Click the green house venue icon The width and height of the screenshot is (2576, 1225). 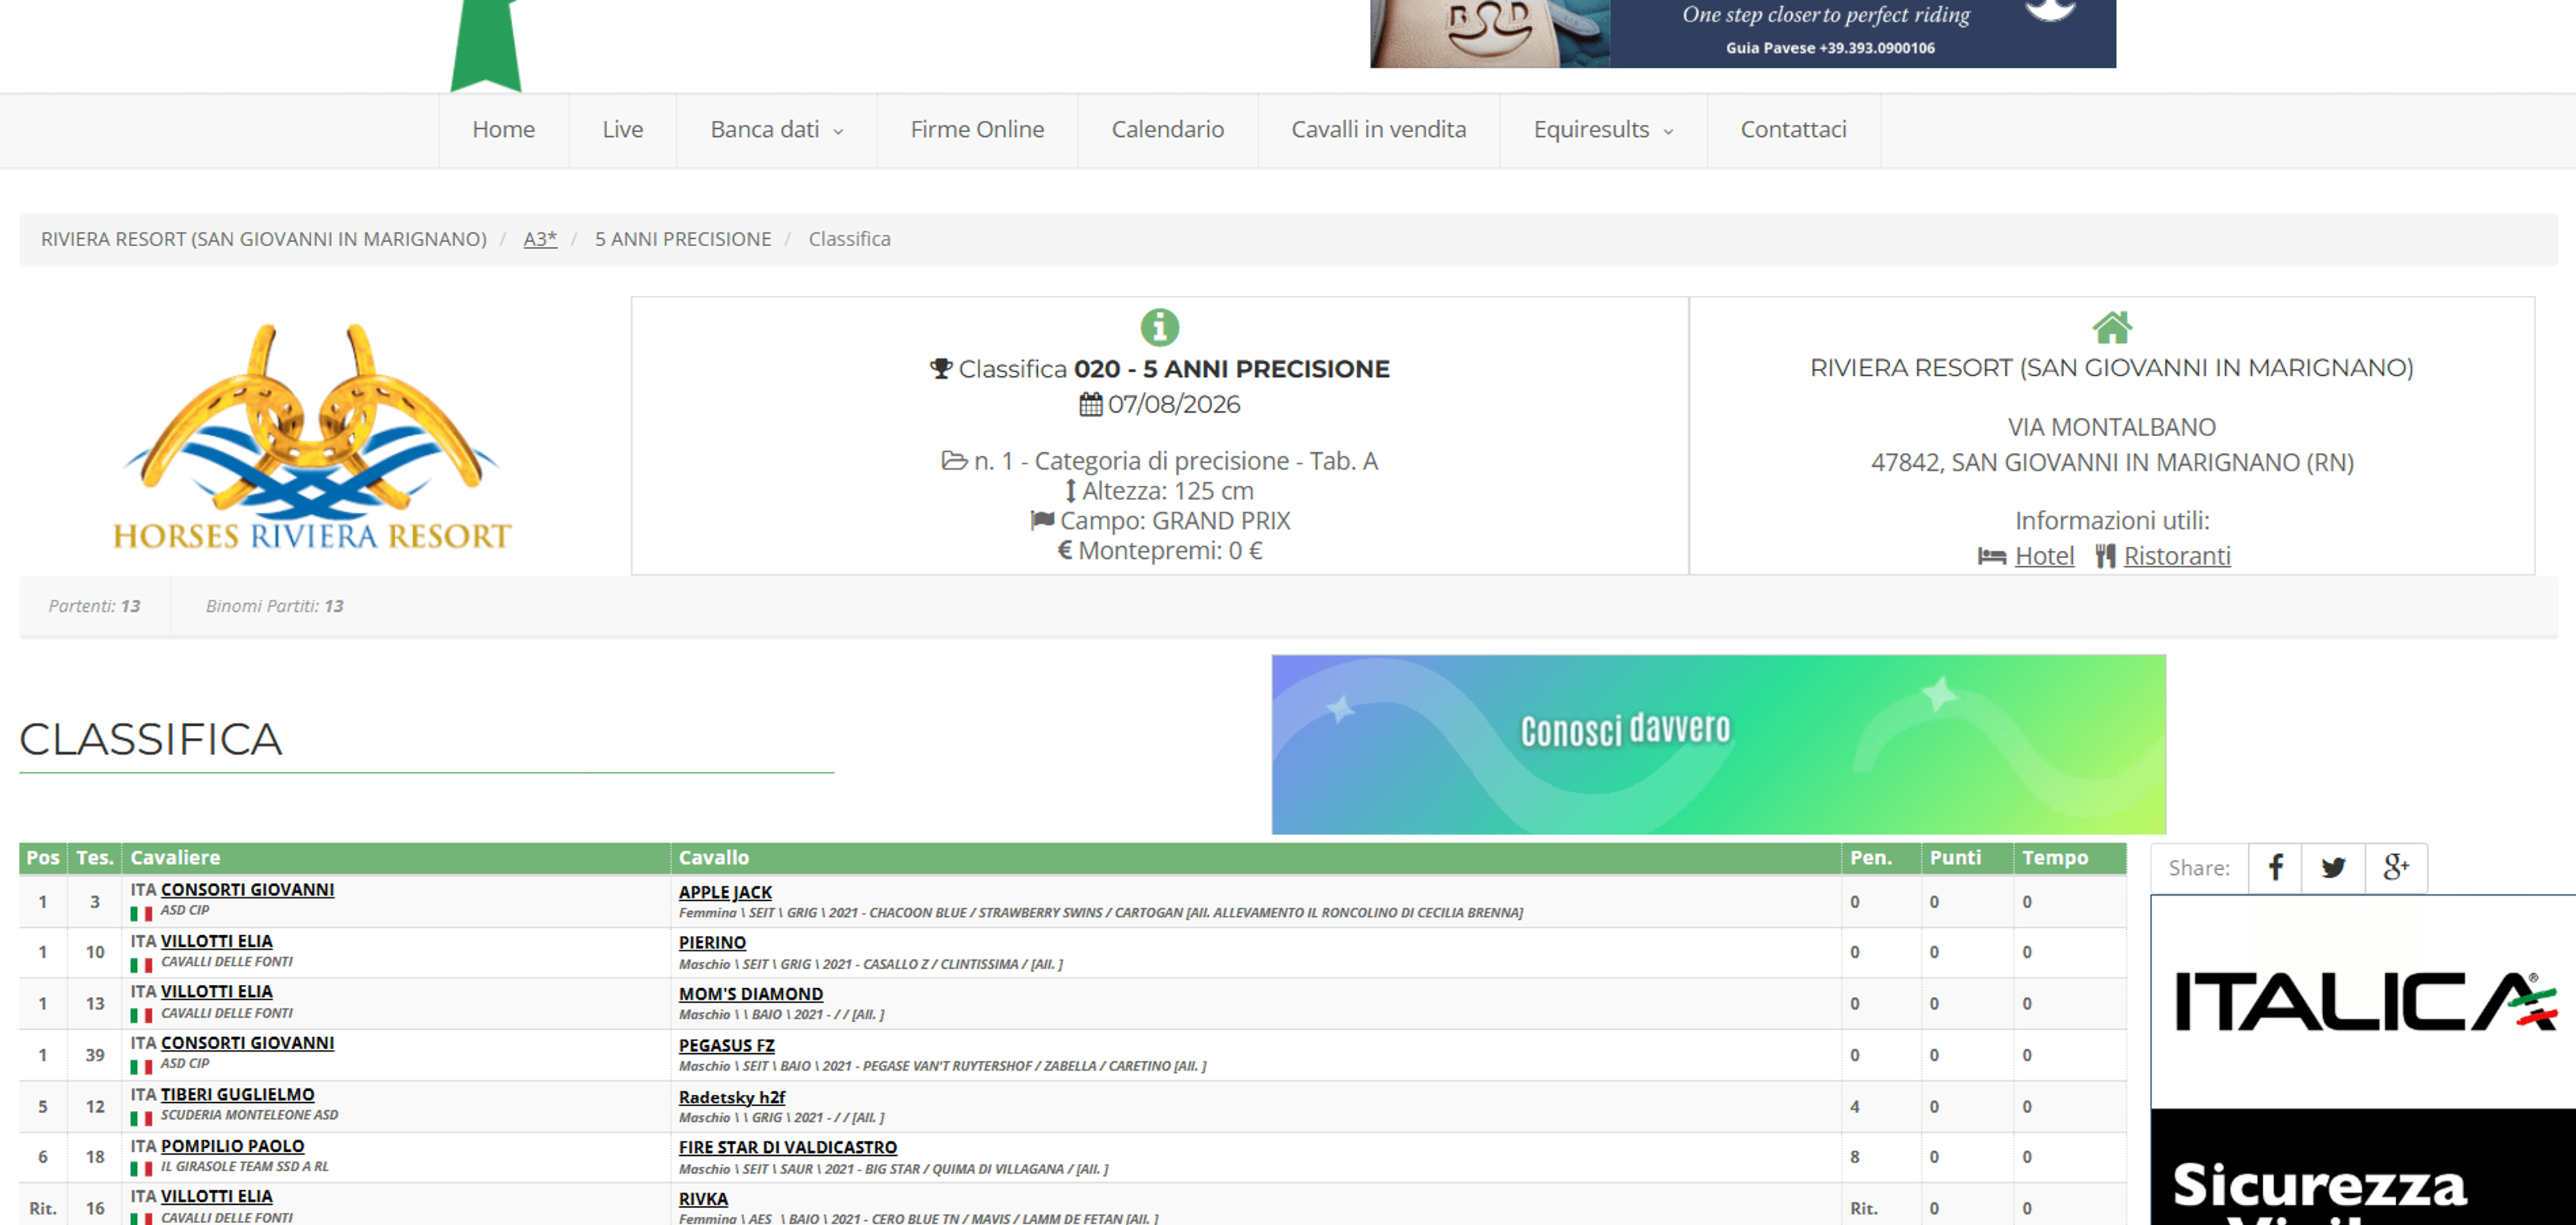tap(2112, 327)
